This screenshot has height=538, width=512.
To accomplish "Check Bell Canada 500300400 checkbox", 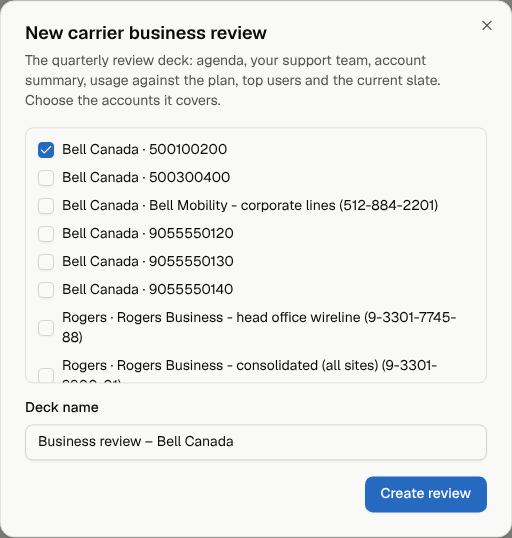I will [x=46, y=178].
